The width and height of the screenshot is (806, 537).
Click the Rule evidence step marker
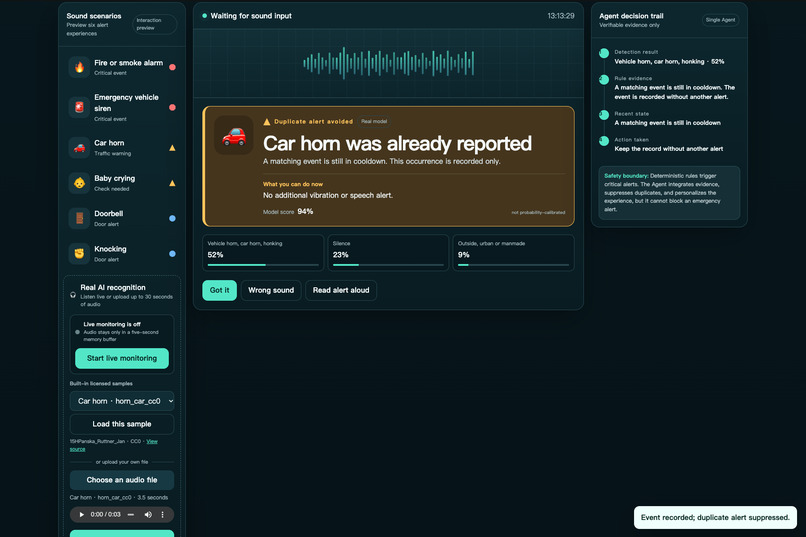604,80
